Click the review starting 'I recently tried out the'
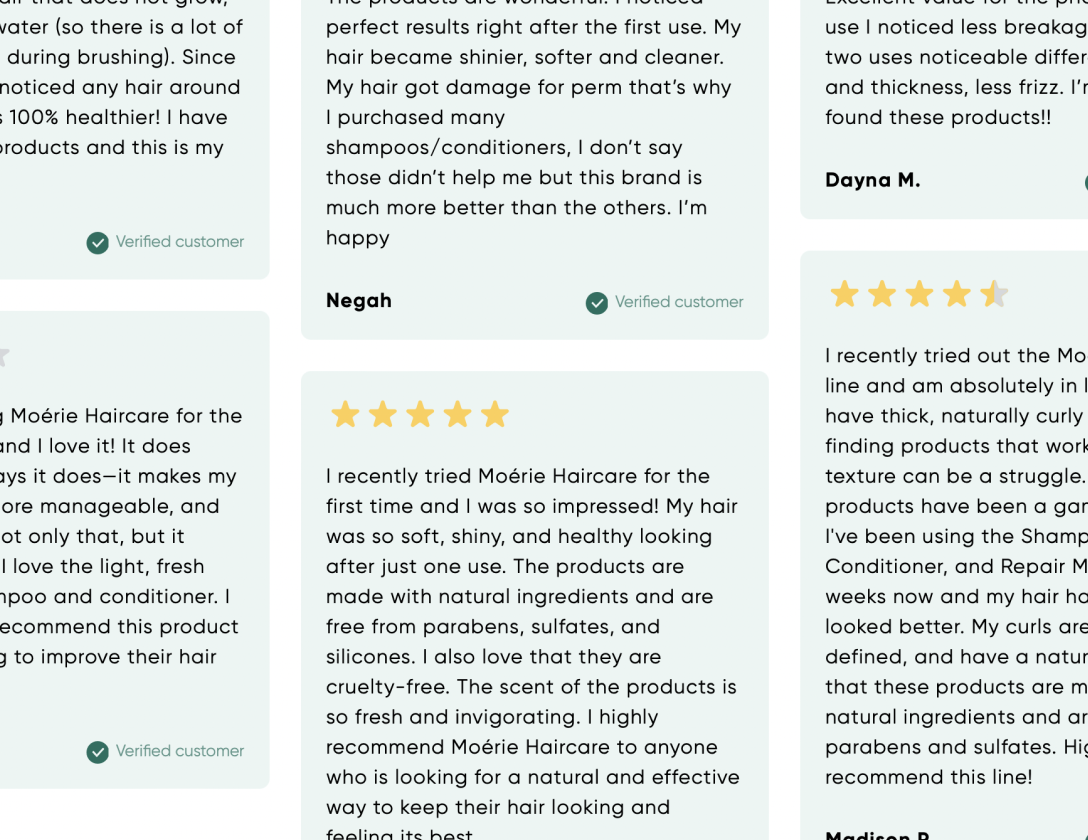Image resolution: width=1088 pixels, height=840 pixels. pyautogui.click(x=956, y=566)
